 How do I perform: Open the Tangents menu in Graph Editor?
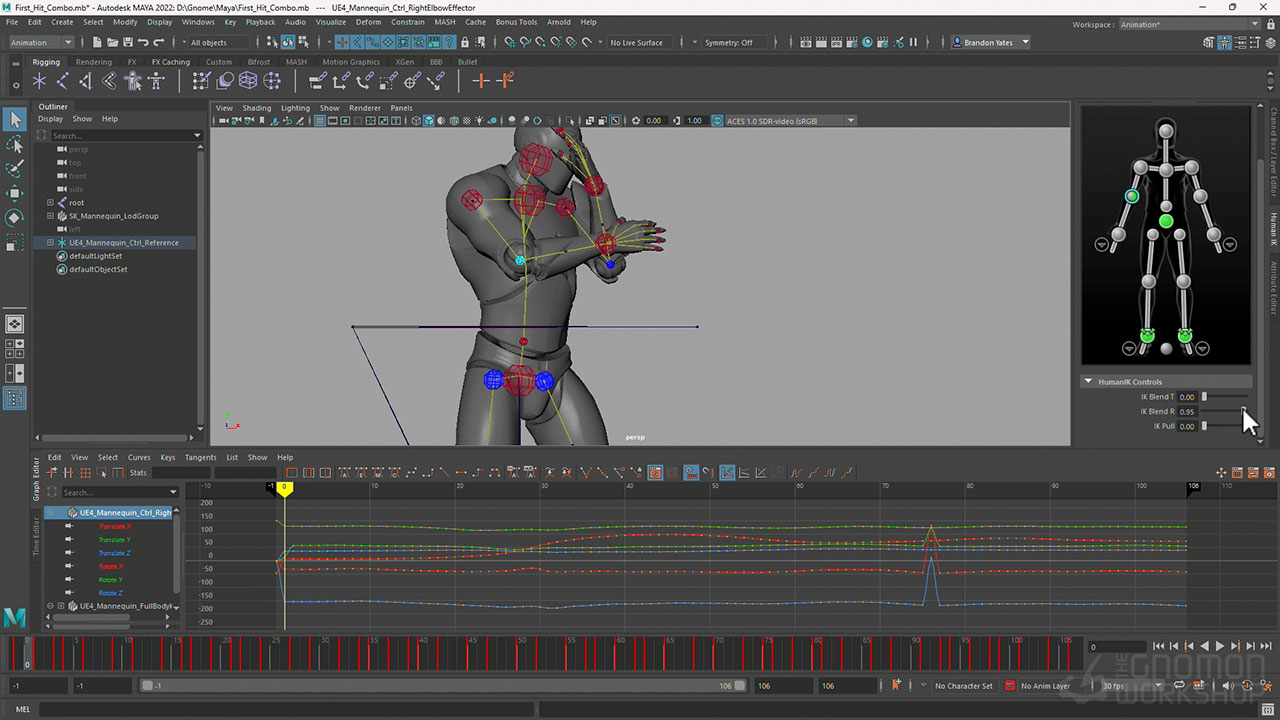(200, 457)
